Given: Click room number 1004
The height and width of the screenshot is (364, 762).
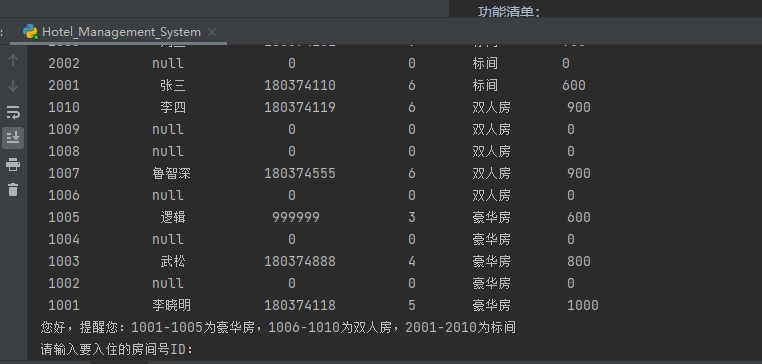Looking at the screenshot, I should [x=64, y=240].
